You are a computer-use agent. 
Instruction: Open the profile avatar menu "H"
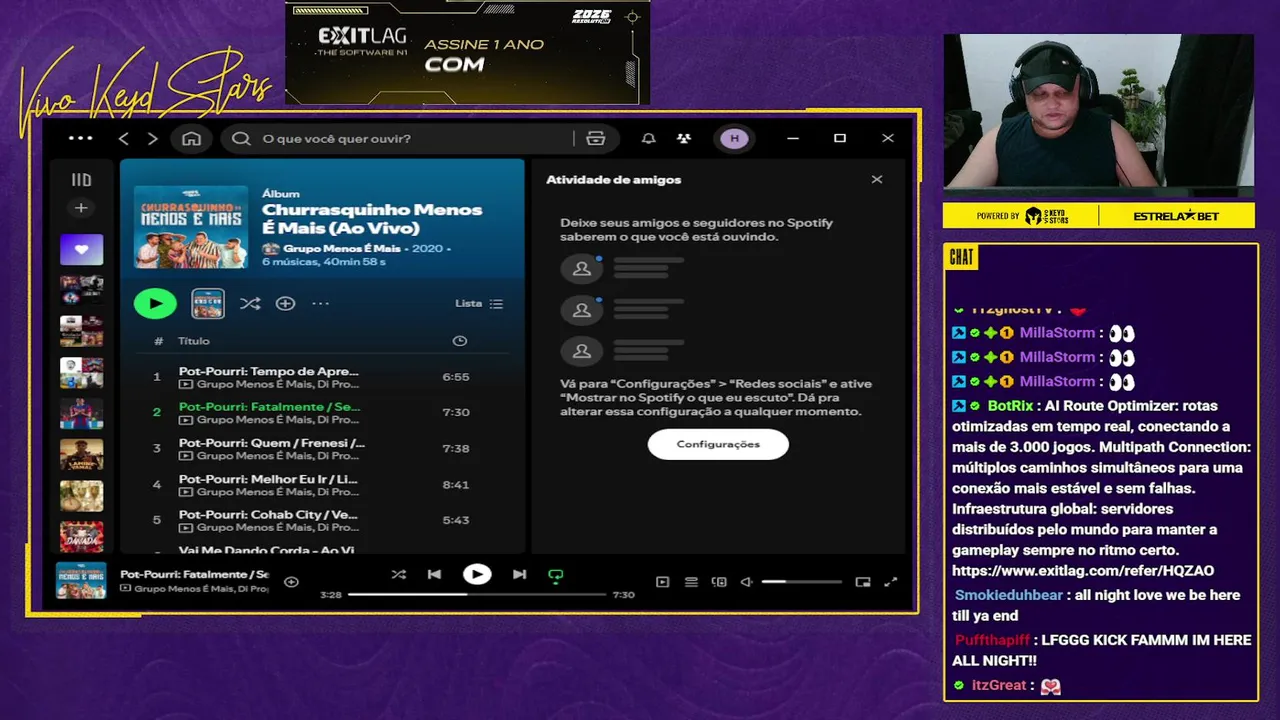[x=735, y=139]
